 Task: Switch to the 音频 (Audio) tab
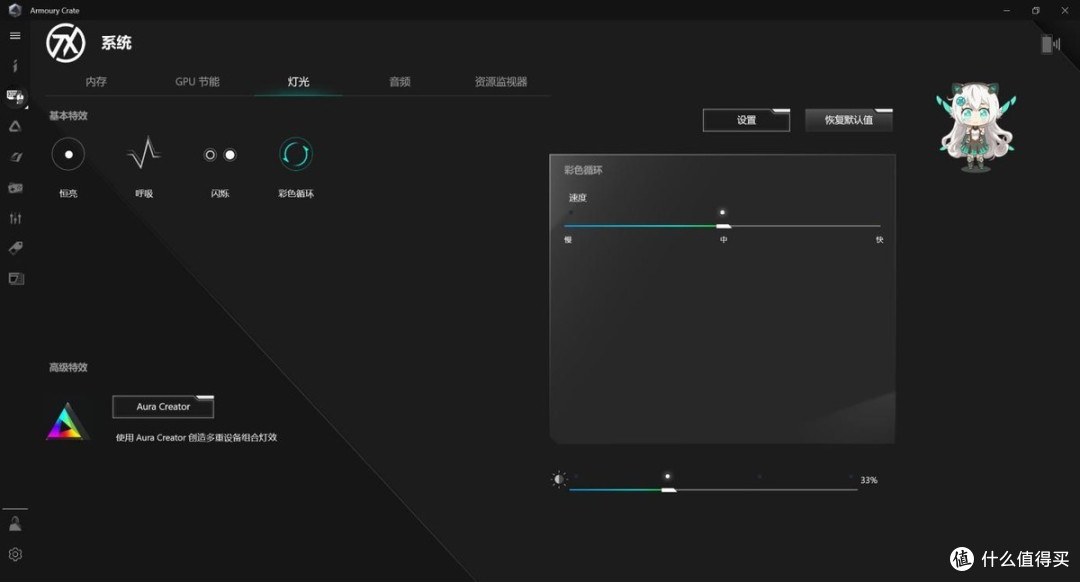(399, 81)
